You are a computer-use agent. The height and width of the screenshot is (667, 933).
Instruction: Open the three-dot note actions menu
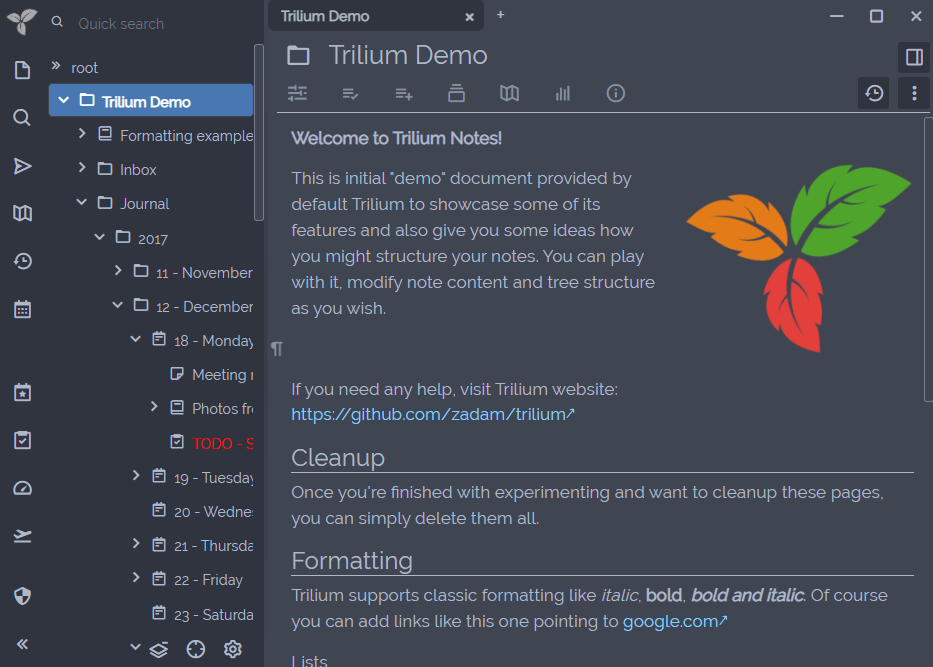pos(914,93)
